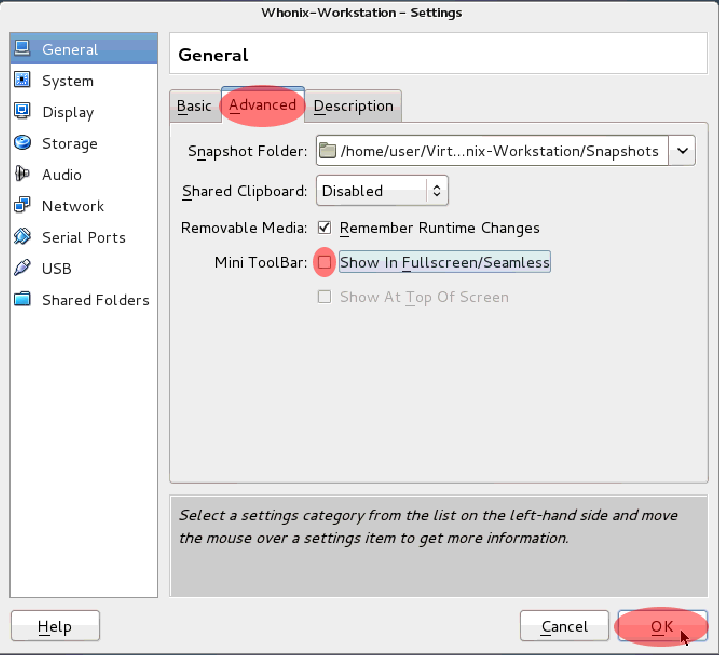Select Network in the settings list
The width and height of the screenshot is (720, 655).
tap(84, 206)
